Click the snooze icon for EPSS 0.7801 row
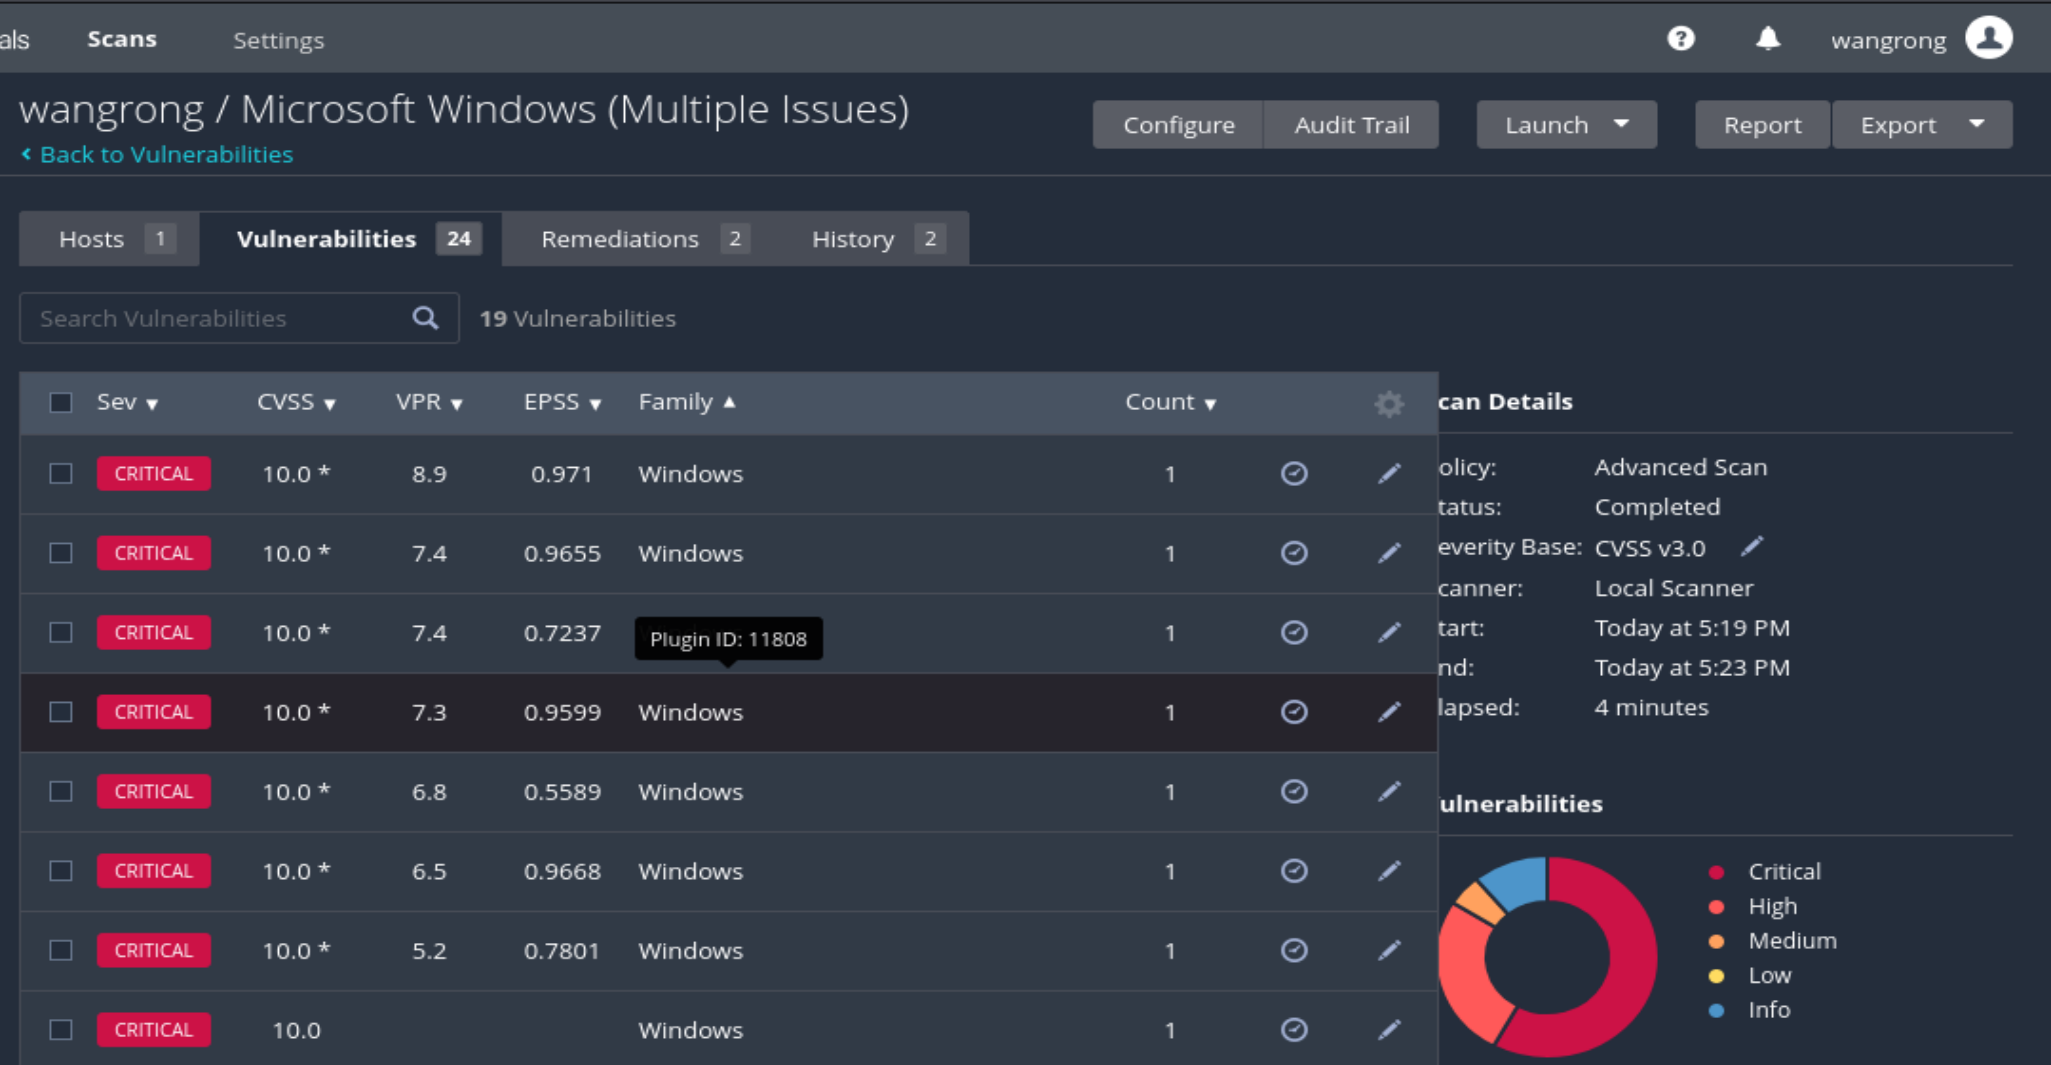This screenshot has height=1065, width=2051. 1294,950
